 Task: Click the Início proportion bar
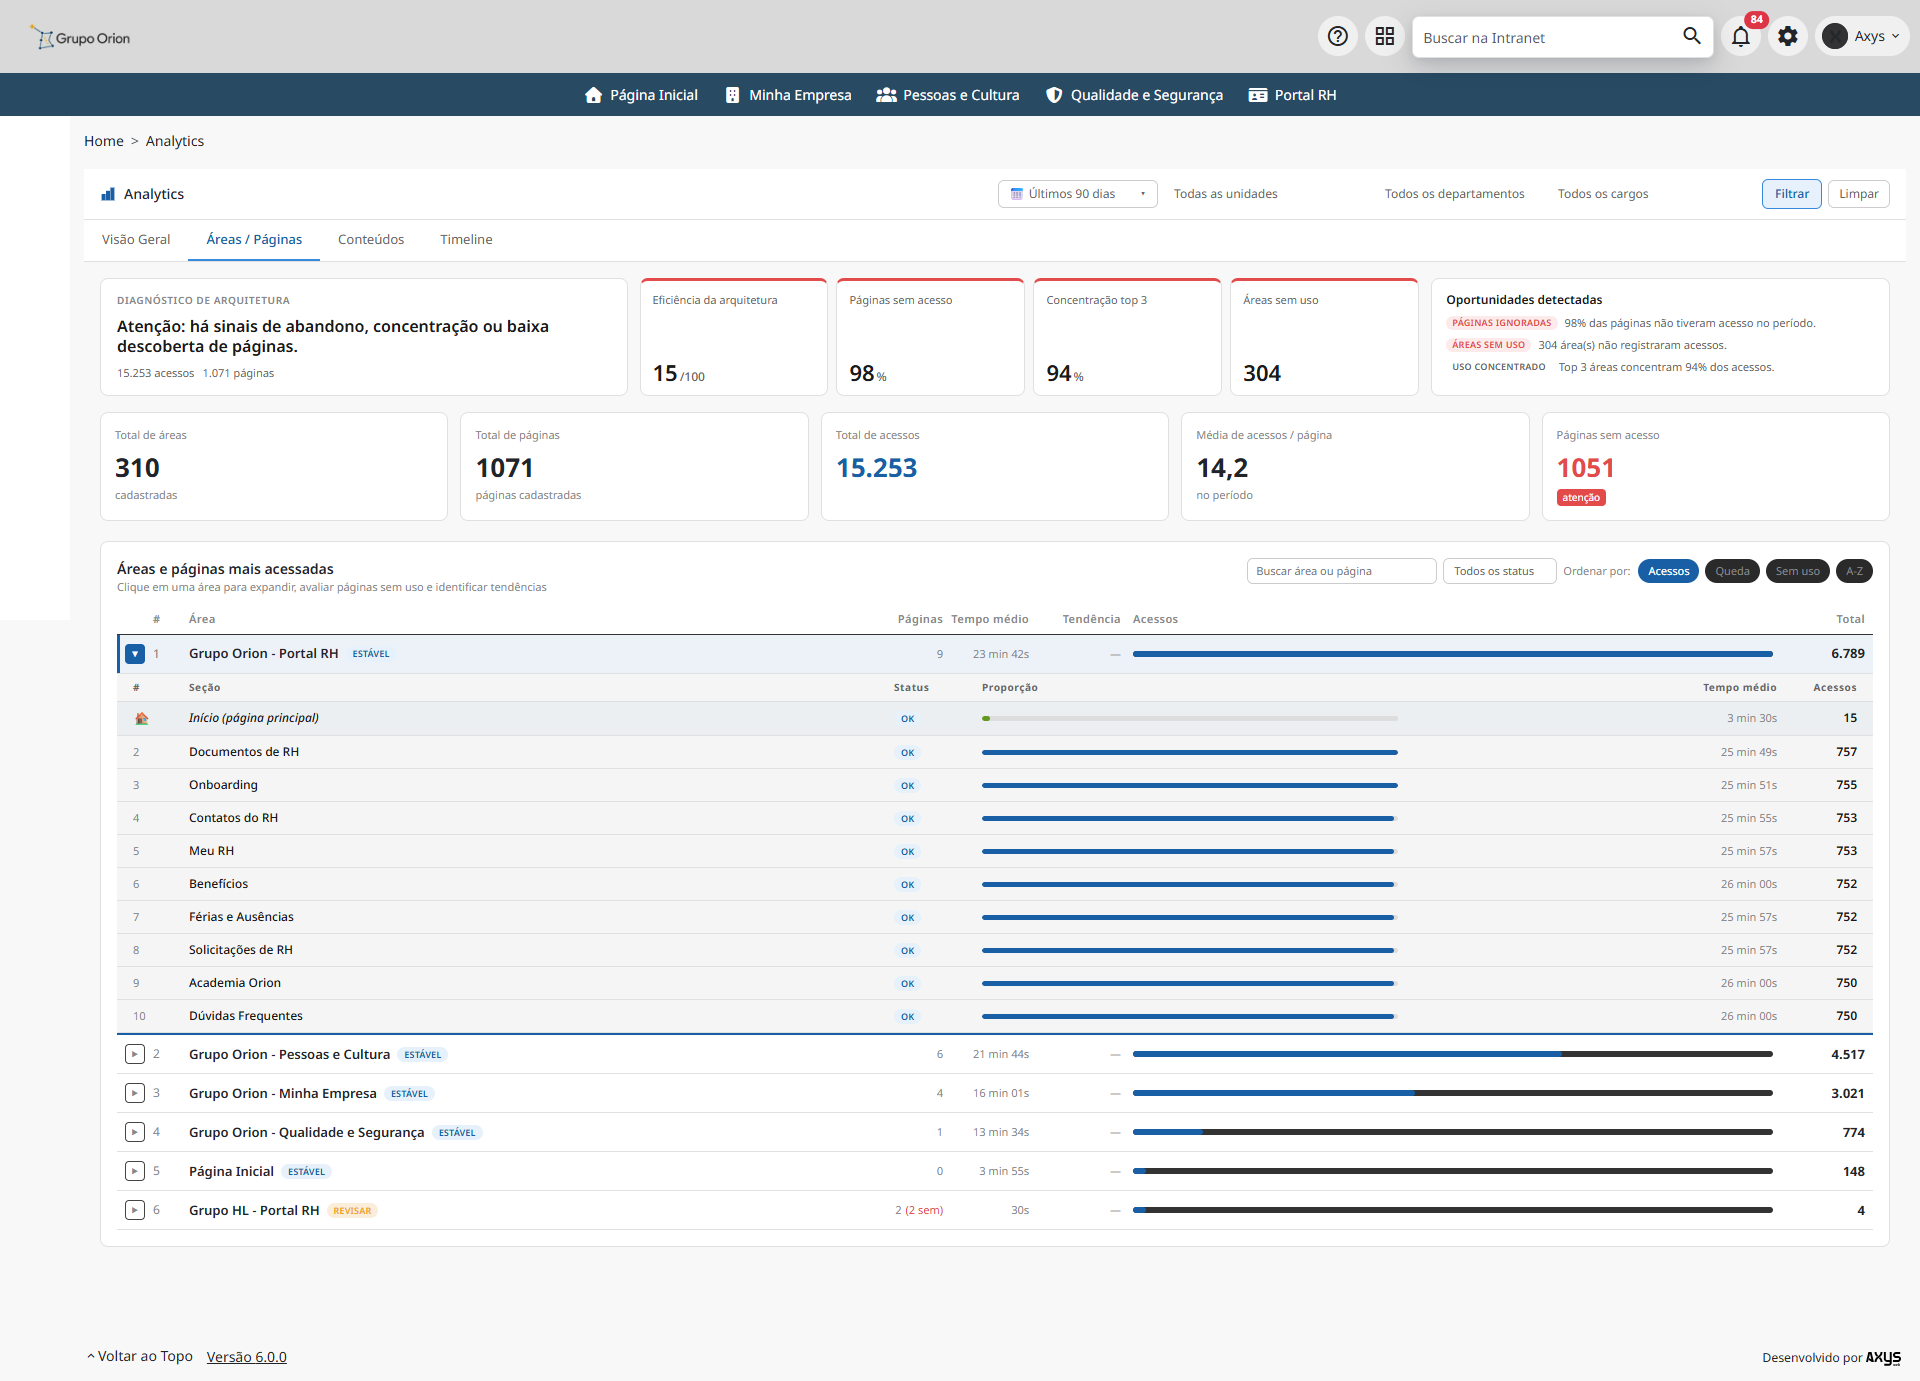(1189, 718)
